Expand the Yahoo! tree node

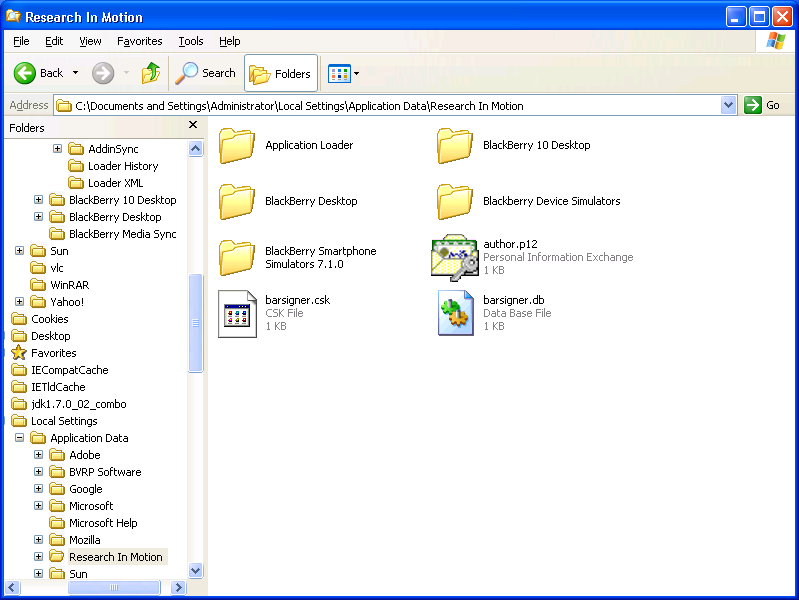tap(19, 302)
